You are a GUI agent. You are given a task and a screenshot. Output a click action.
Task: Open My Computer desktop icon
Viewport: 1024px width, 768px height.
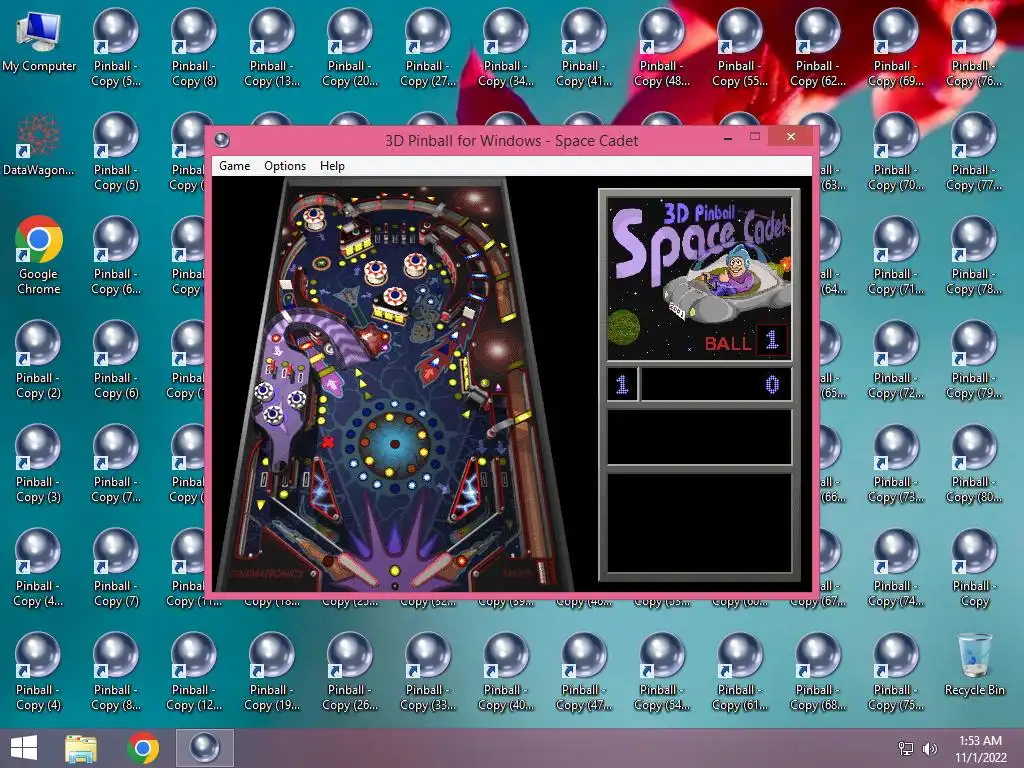[39, 42]
